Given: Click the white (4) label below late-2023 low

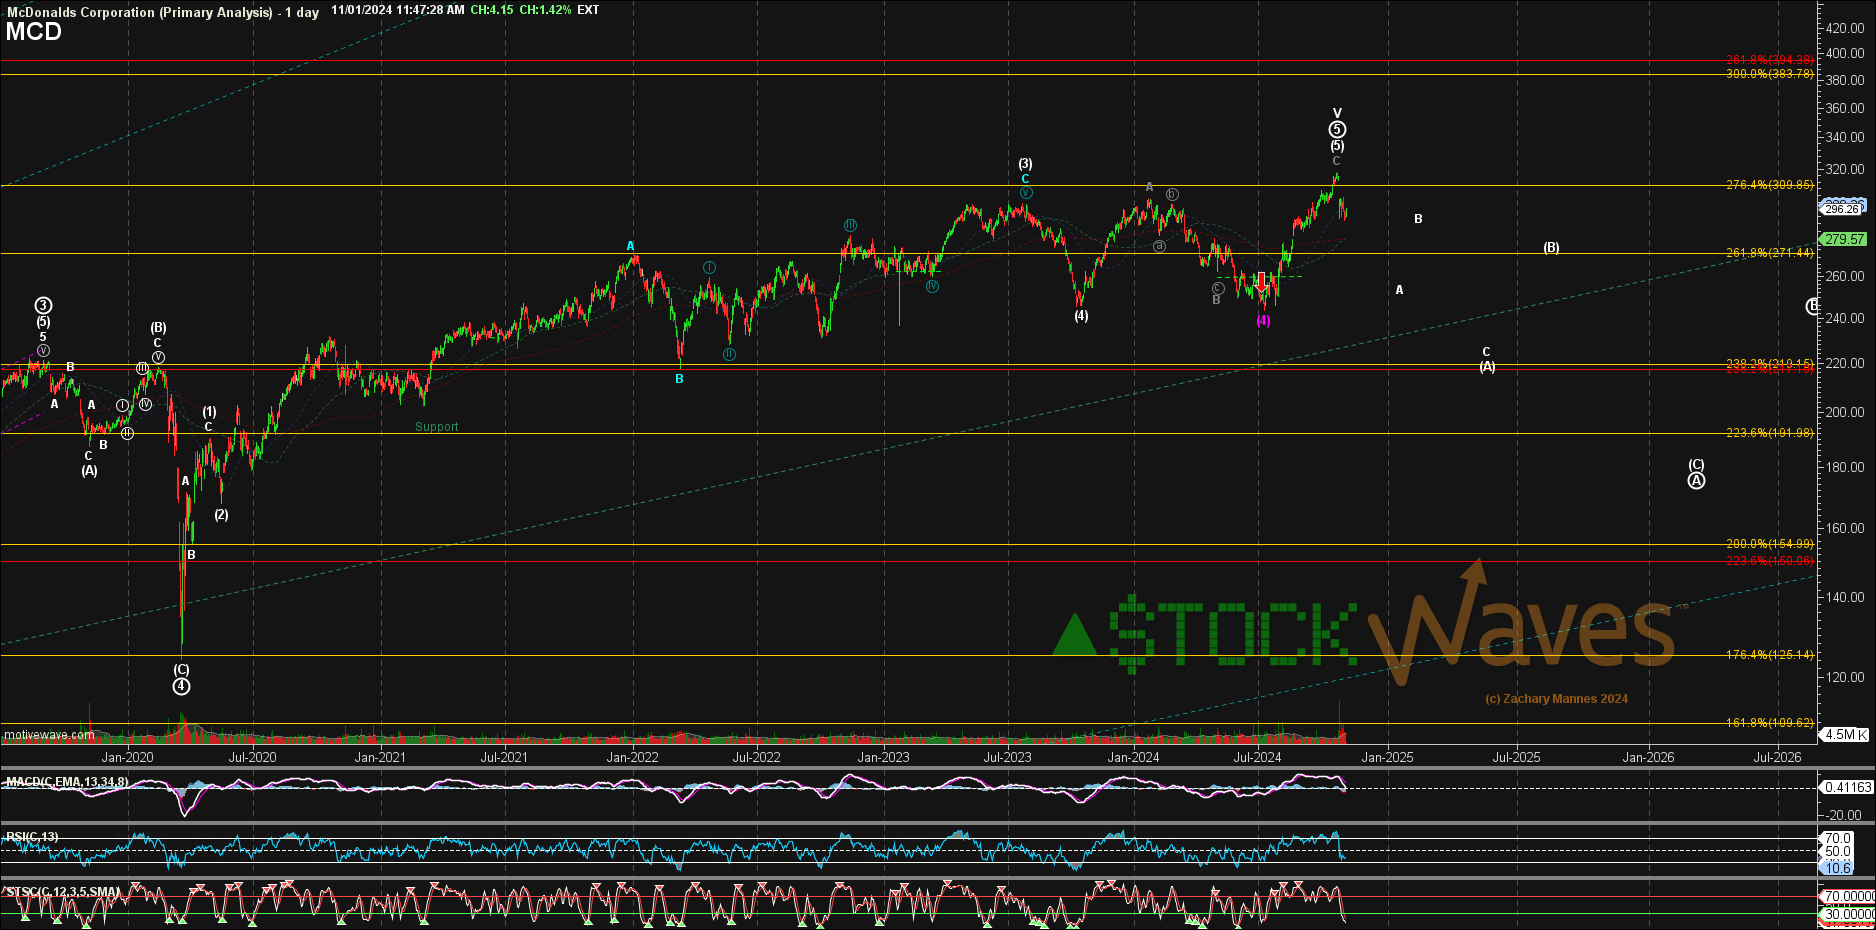Looking at the screenshot, I should [x=1081, y=316].
